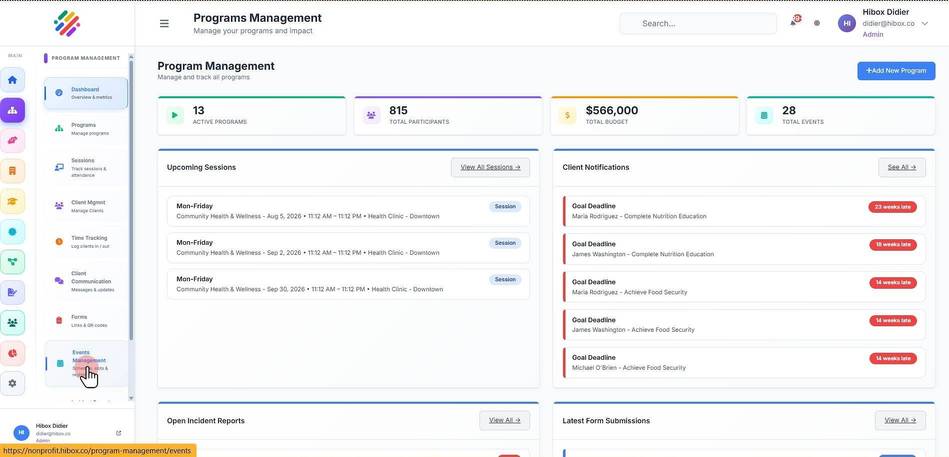Image resolution: width=949 pixels, height=457 pixels.
Task: Click the Session badge on Sep 2 row
Action: (x=505, y=243)
